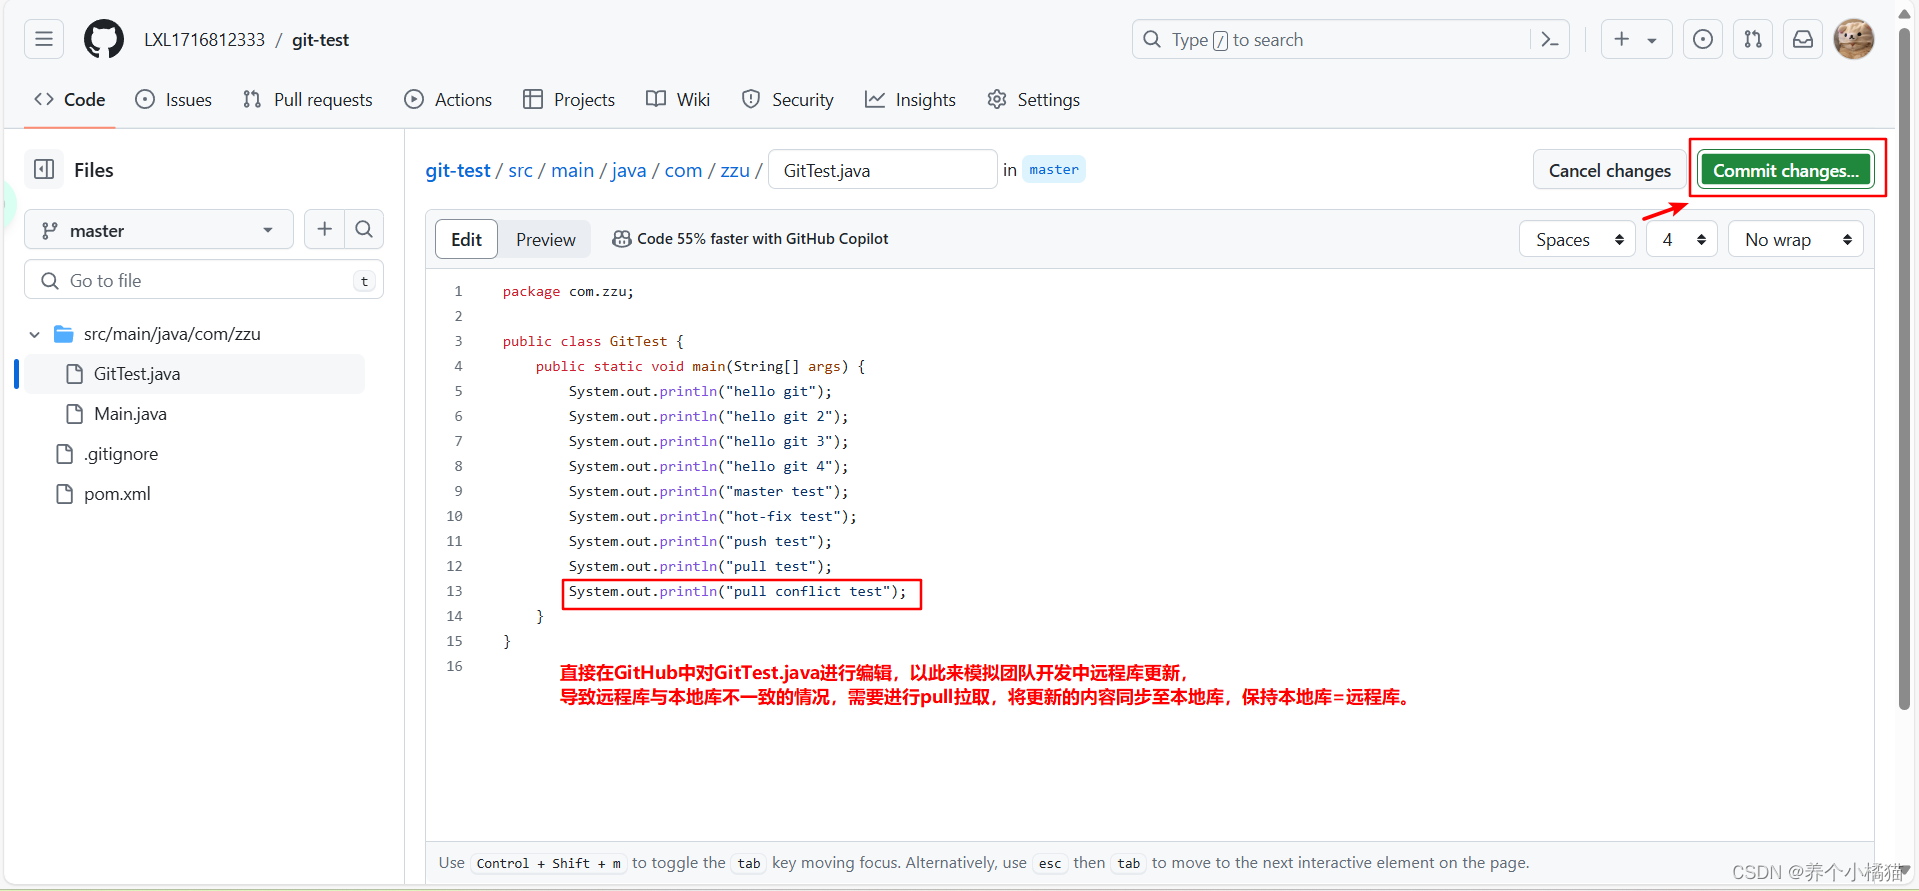Viewport: 1919px width, 891px height.
Task: Click com in the breadcrumb path
Action: (683, 170)
